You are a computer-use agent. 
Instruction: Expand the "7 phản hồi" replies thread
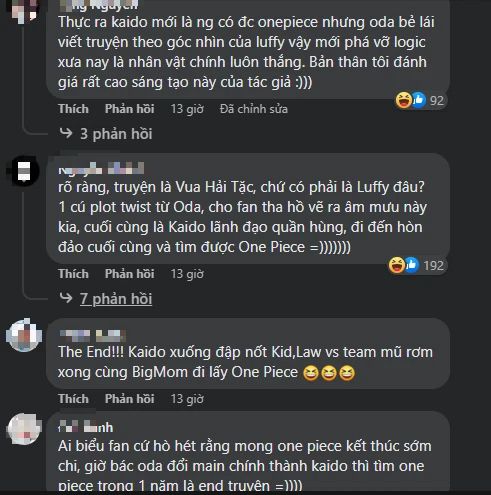[116, 299]
